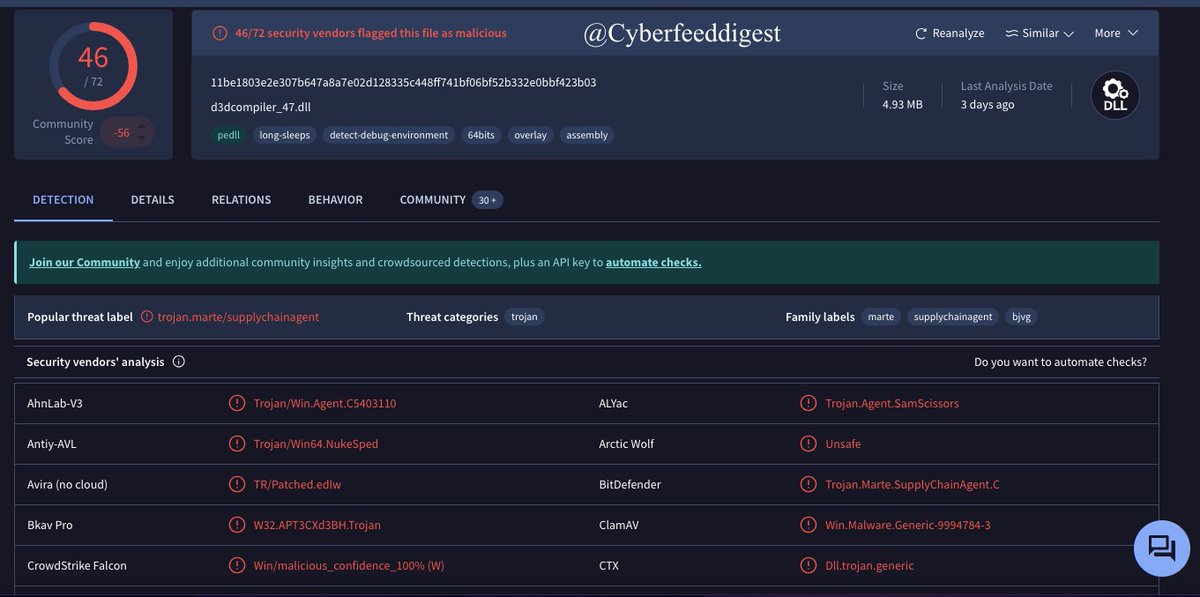The width and height of the screenshot is (1200, 597).
Task: Click the warning icon for Avira detection
Action: point(237,484)
